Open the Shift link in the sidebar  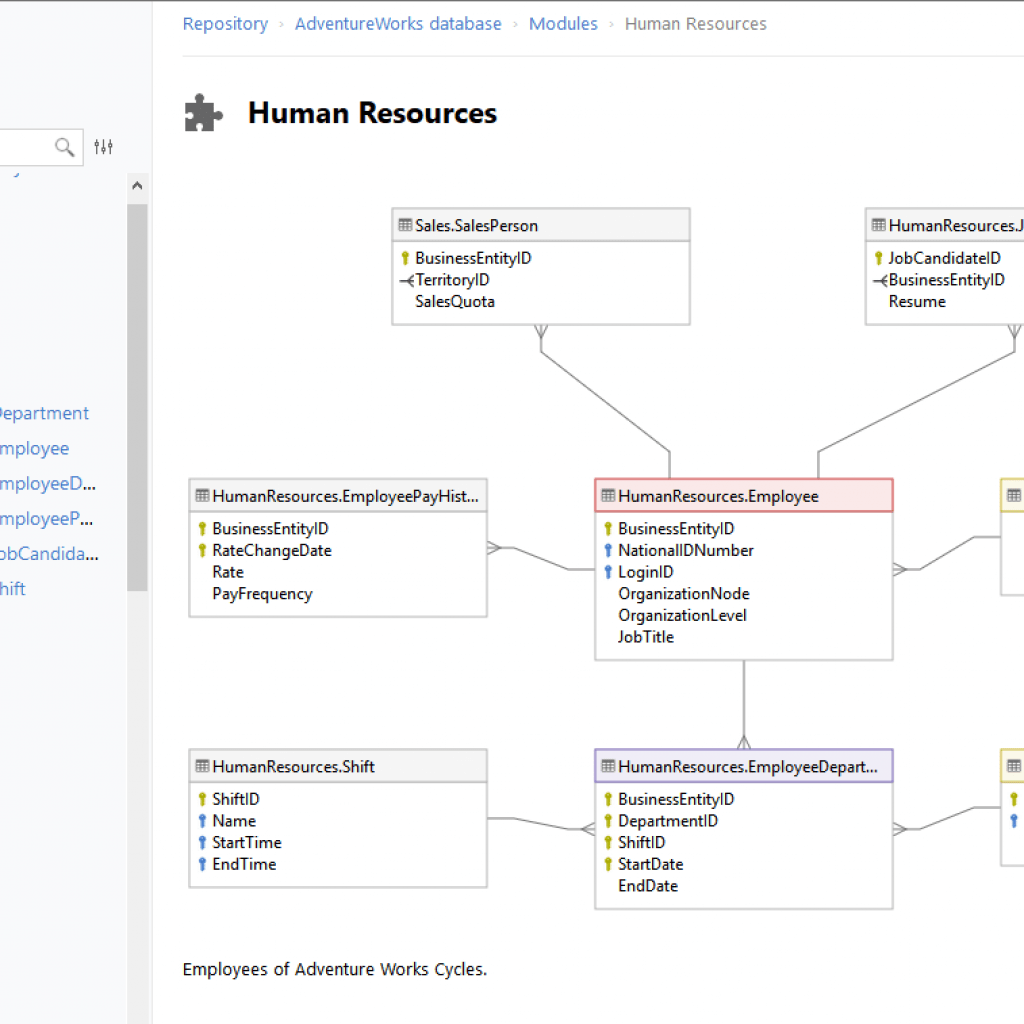click(x=12, y=588)
